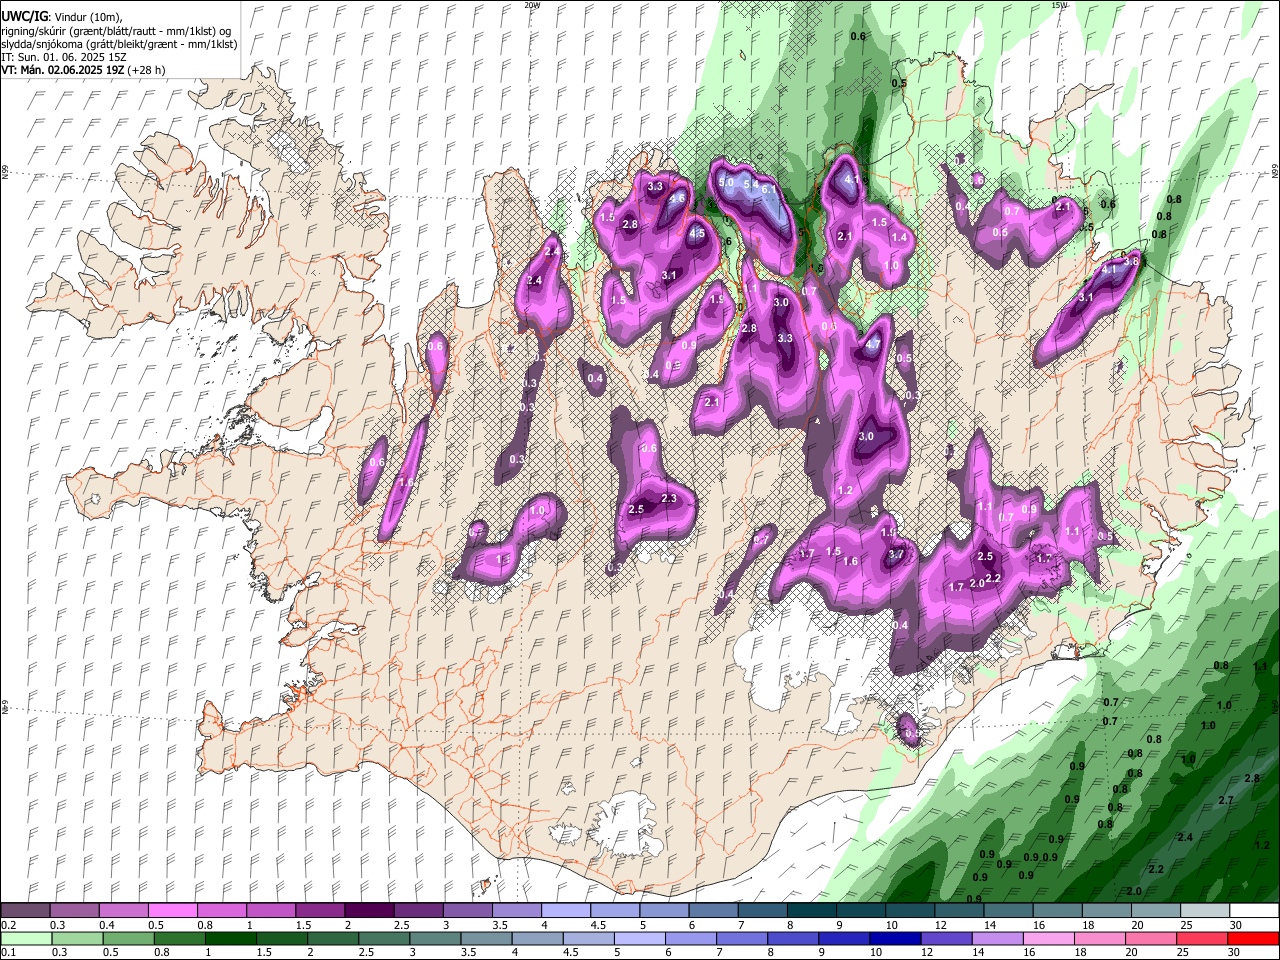Click the peak snowfall value '6.1'

click(x=769, y=189)
